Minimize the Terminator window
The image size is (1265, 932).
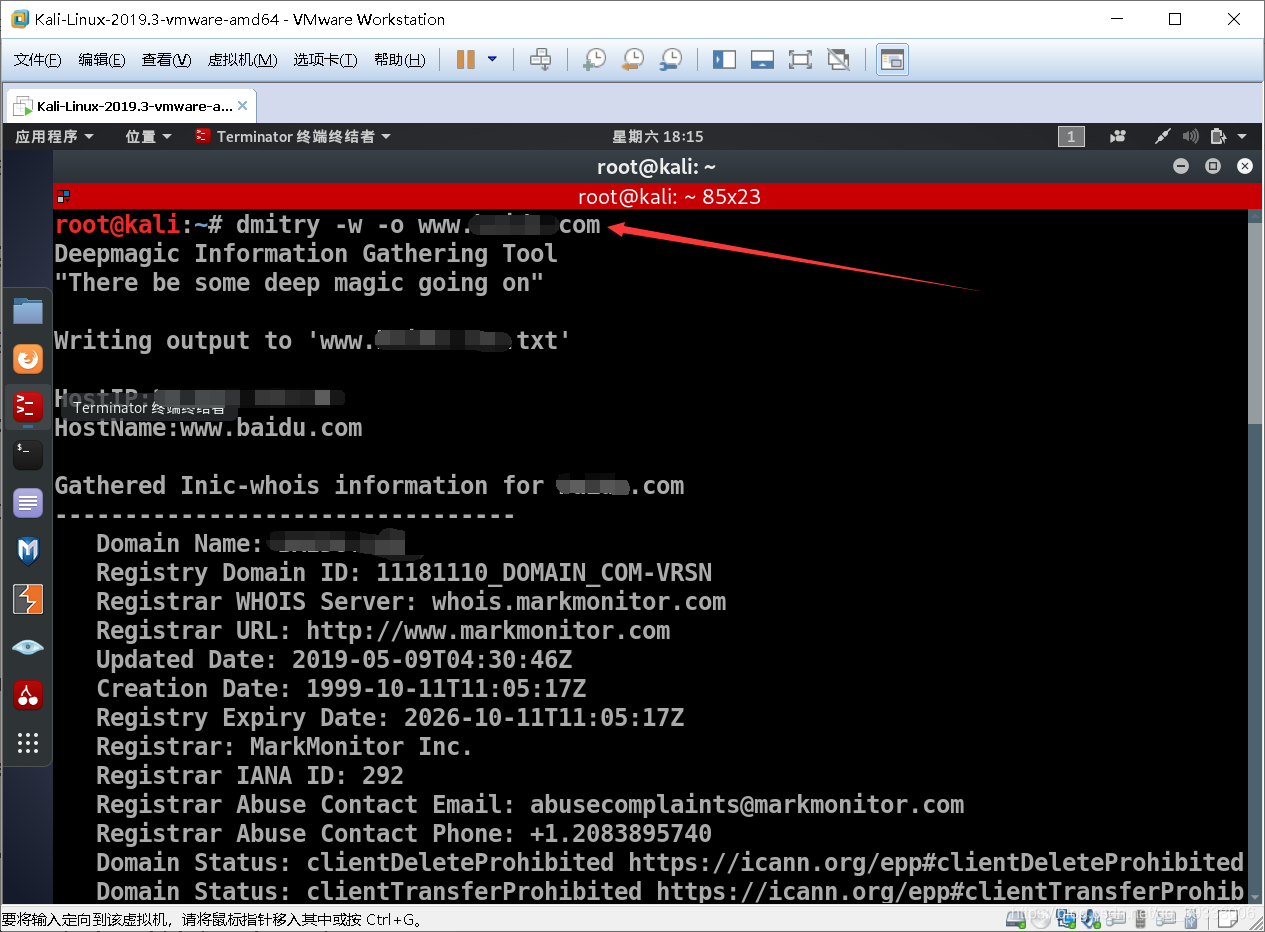tap(1181, 166)
